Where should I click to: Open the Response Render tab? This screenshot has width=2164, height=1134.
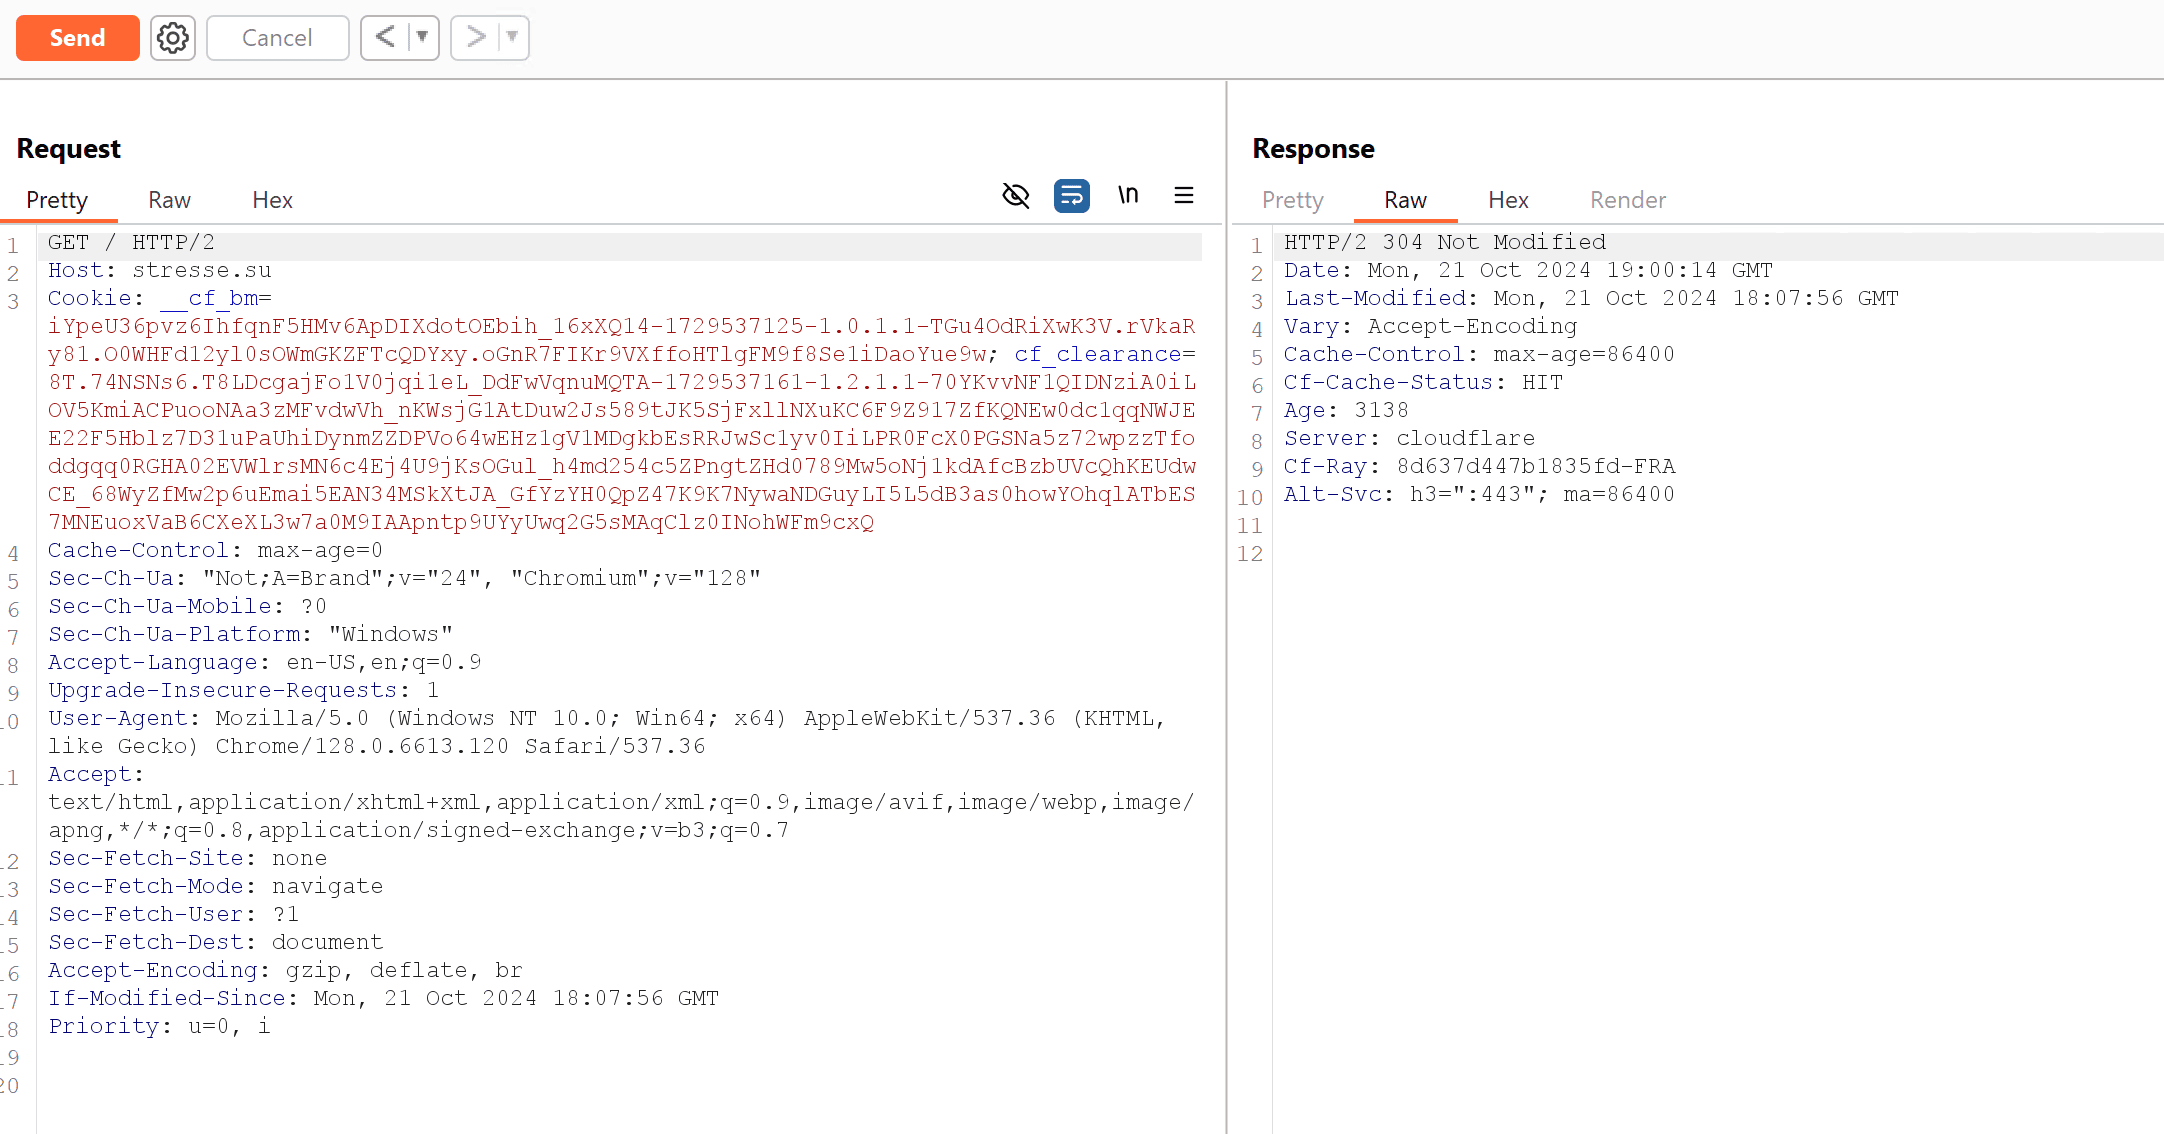pos(1628,200)
